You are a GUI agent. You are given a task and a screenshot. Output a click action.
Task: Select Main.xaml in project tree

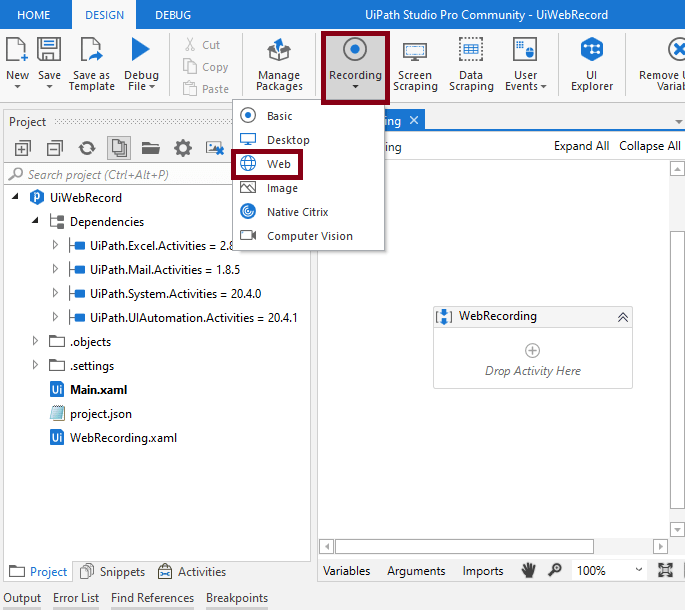[99, 390]
